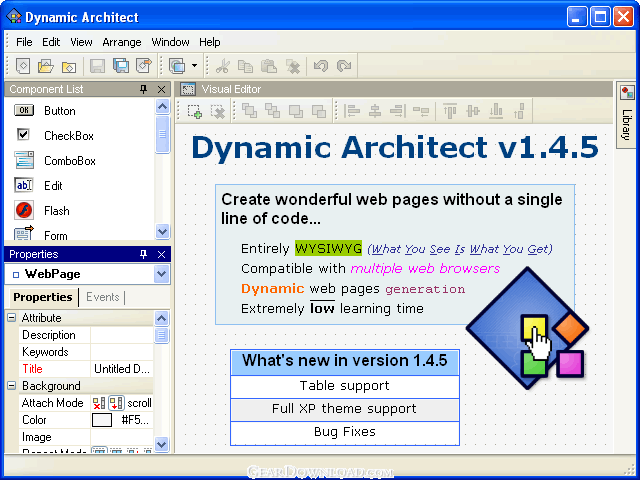
Task: Click the Align bottom edges icon
Action: (496, 111)
